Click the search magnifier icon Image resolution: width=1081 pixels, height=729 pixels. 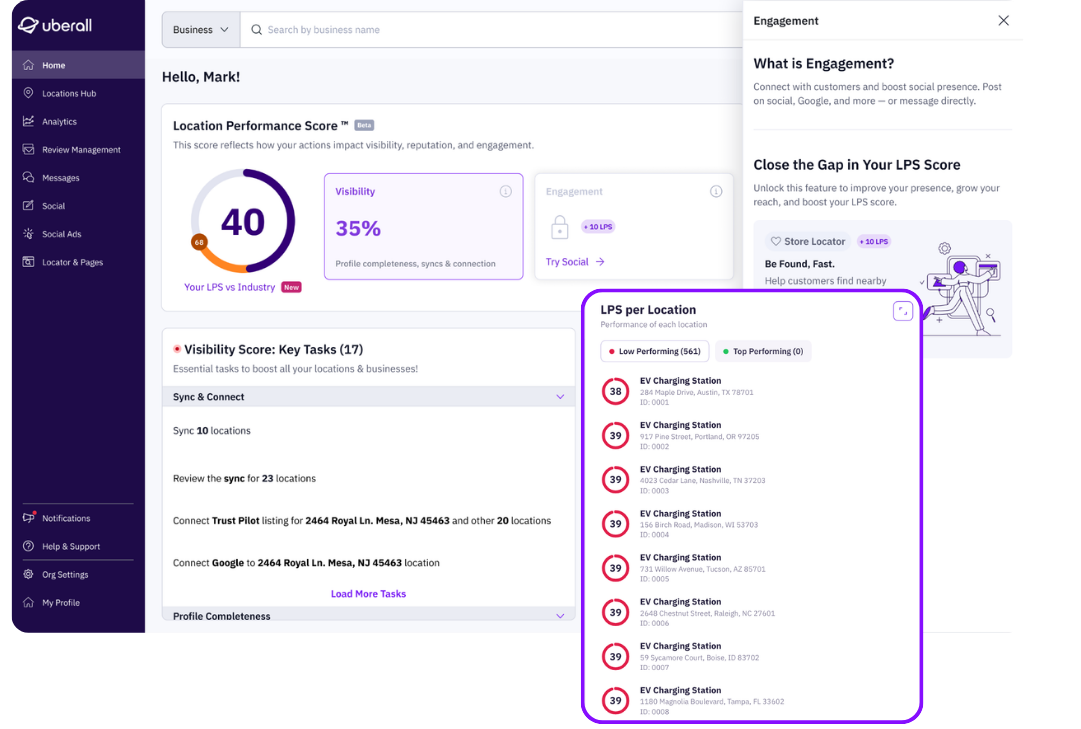[256, 30]
